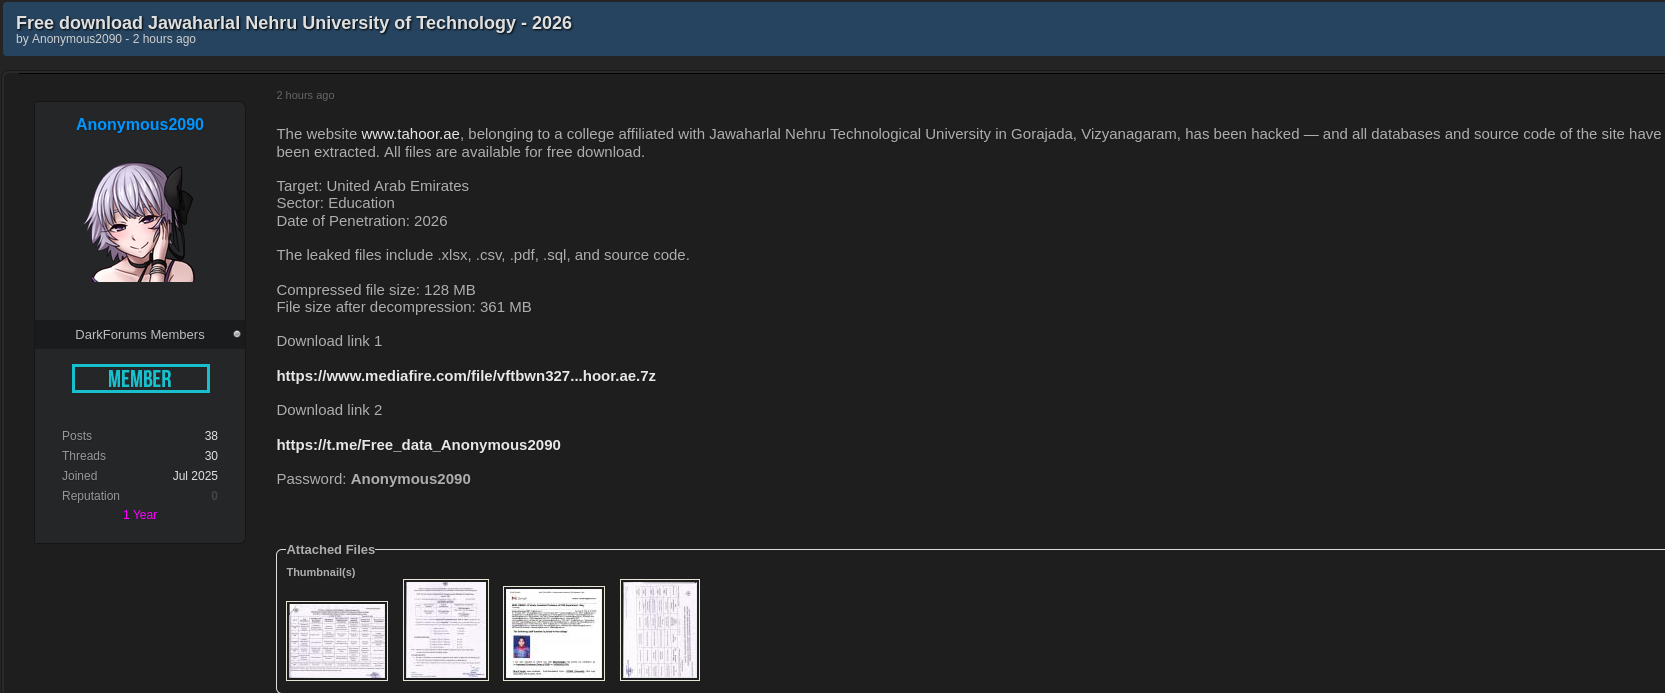Click the 'Thumbnail(s)' label
Screen dimensions: 1665x693
pos(321,572)
